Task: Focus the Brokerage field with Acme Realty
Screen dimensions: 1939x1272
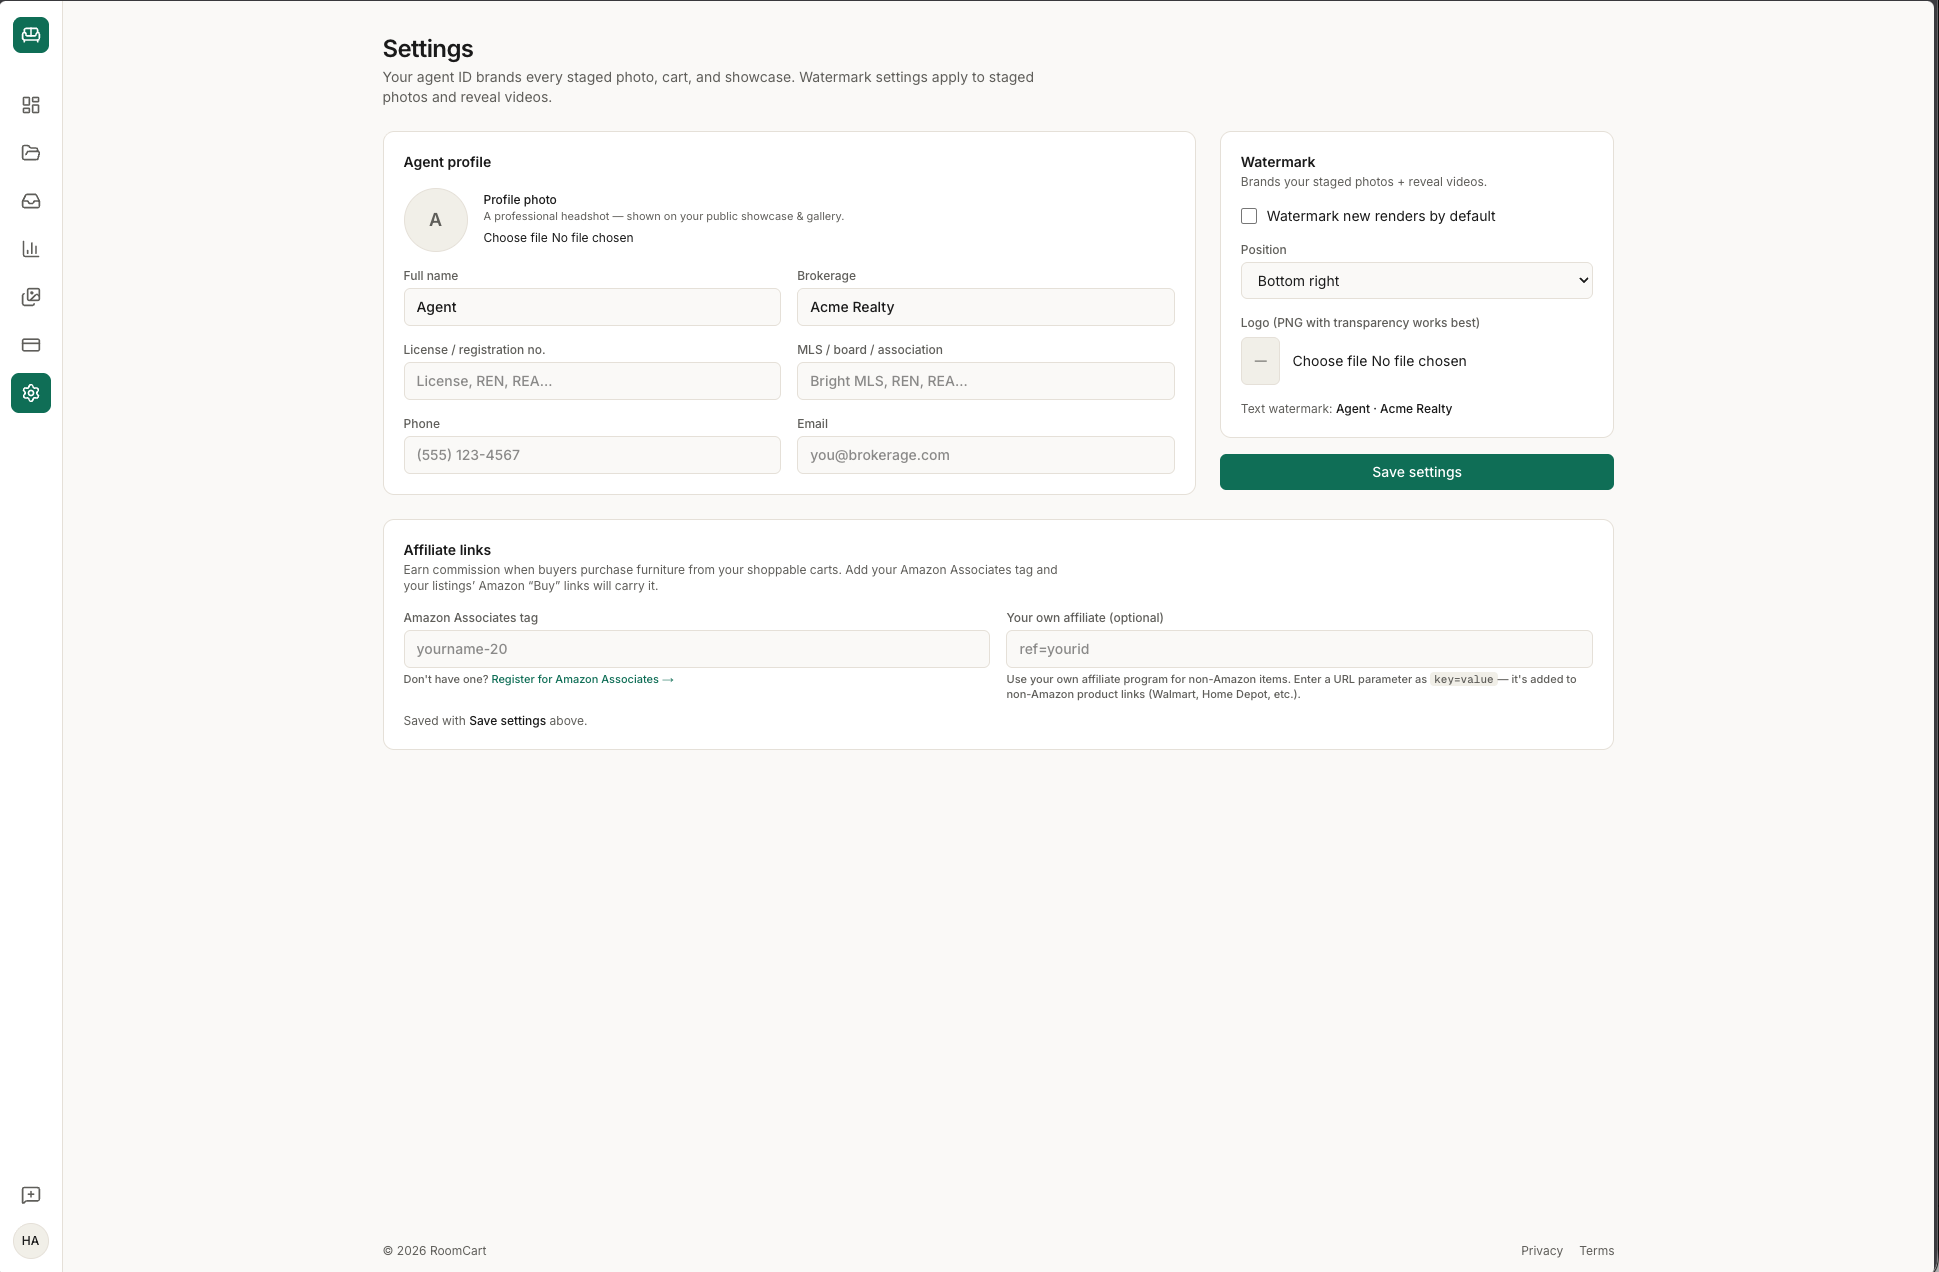Action: click(985, 307)
